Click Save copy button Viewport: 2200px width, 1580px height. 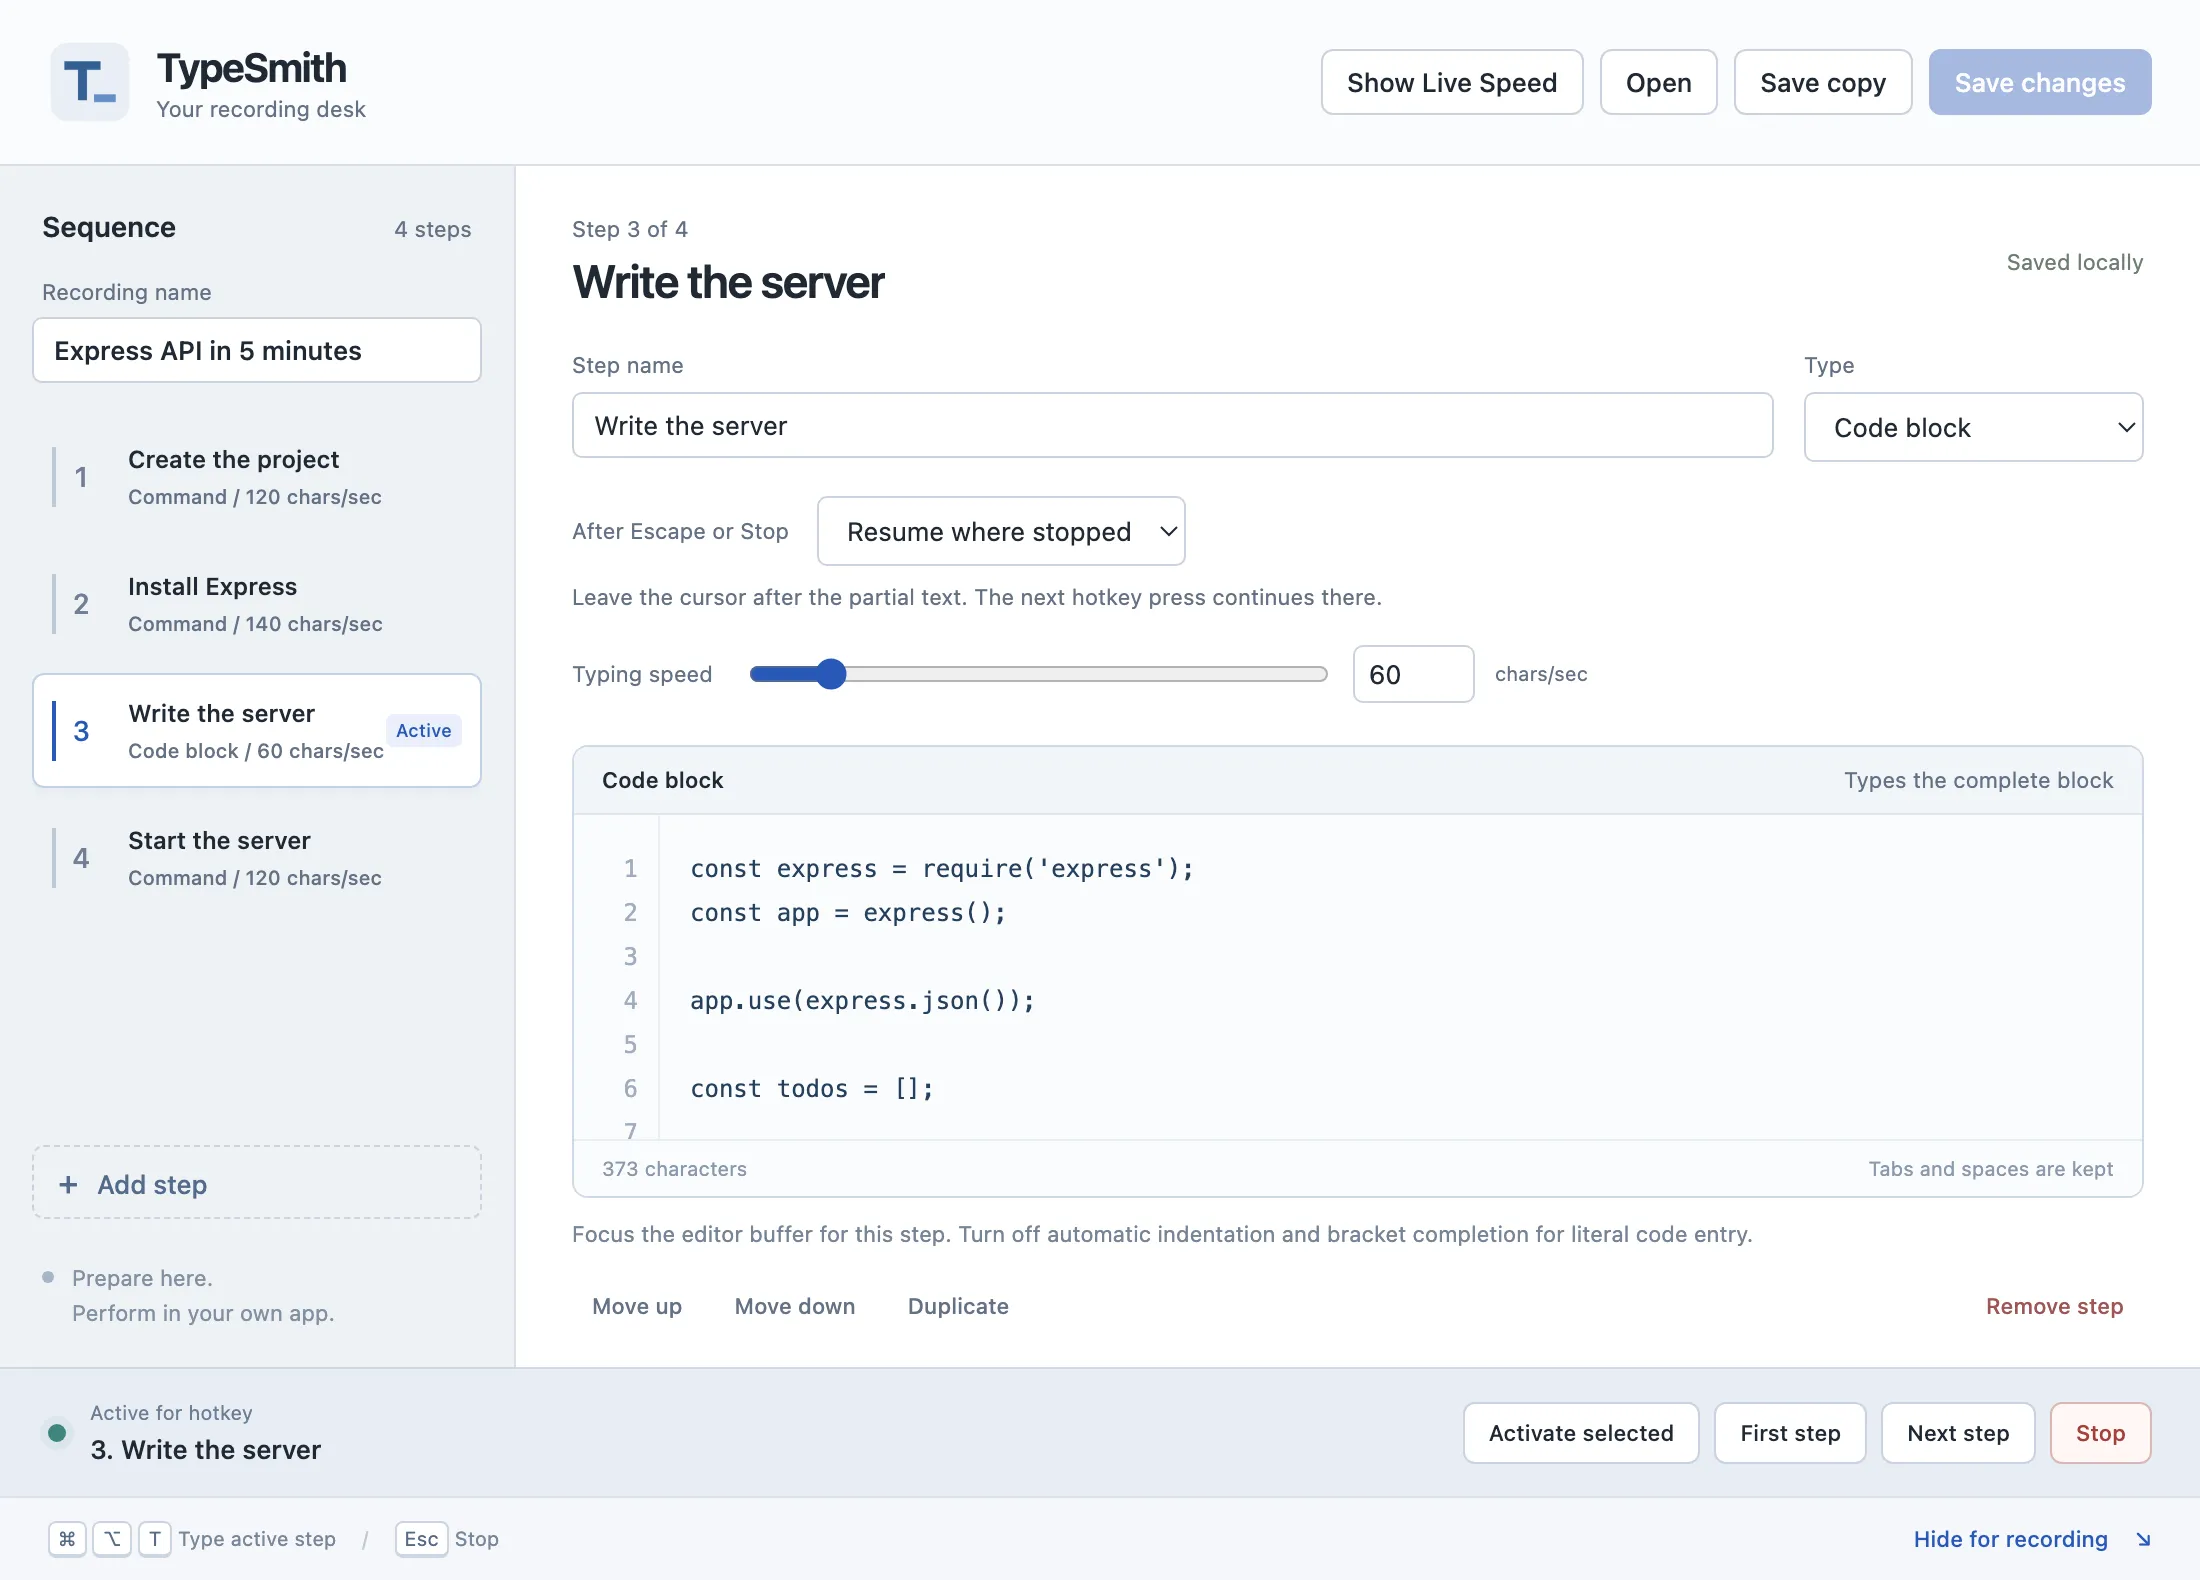pyautogui.click(x=1823, y=82)
